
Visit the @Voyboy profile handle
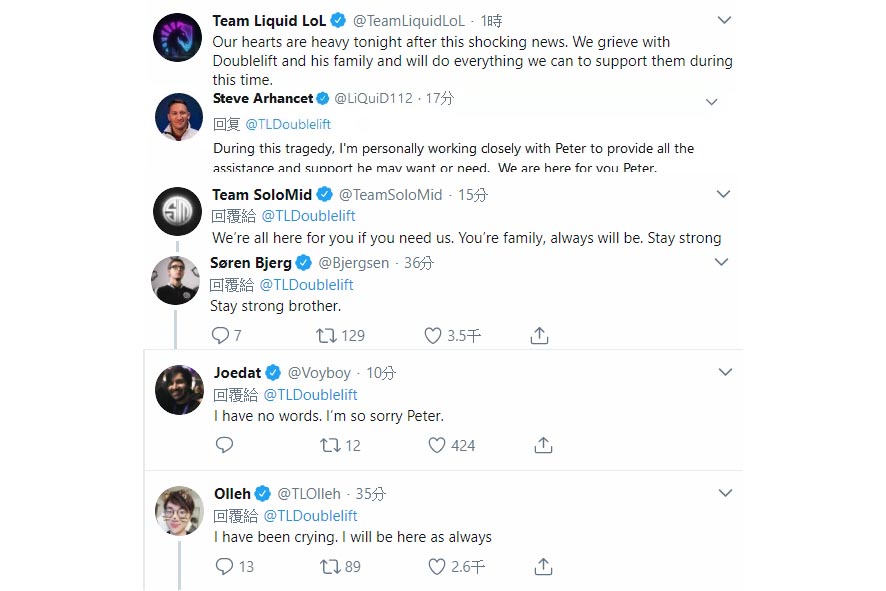point(320,371)
